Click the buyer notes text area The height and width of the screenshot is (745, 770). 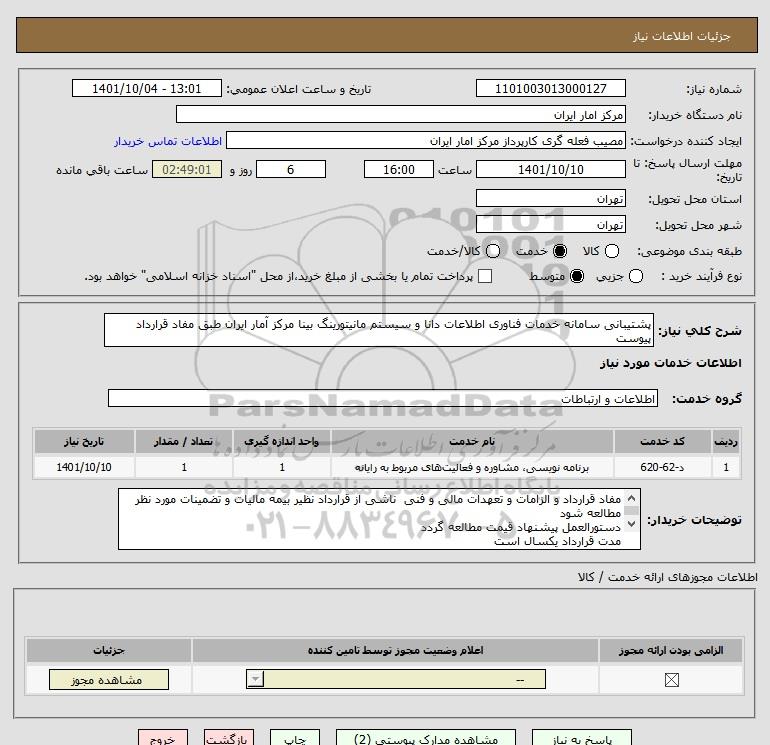click(x=379, y=519)
